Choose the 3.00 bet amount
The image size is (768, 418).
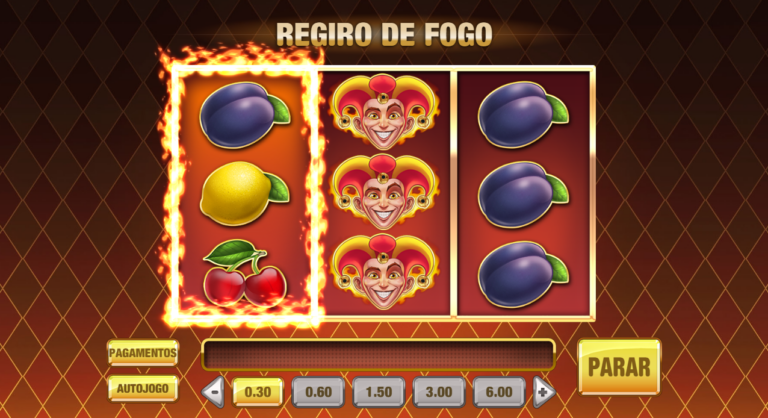coord(439,392)
